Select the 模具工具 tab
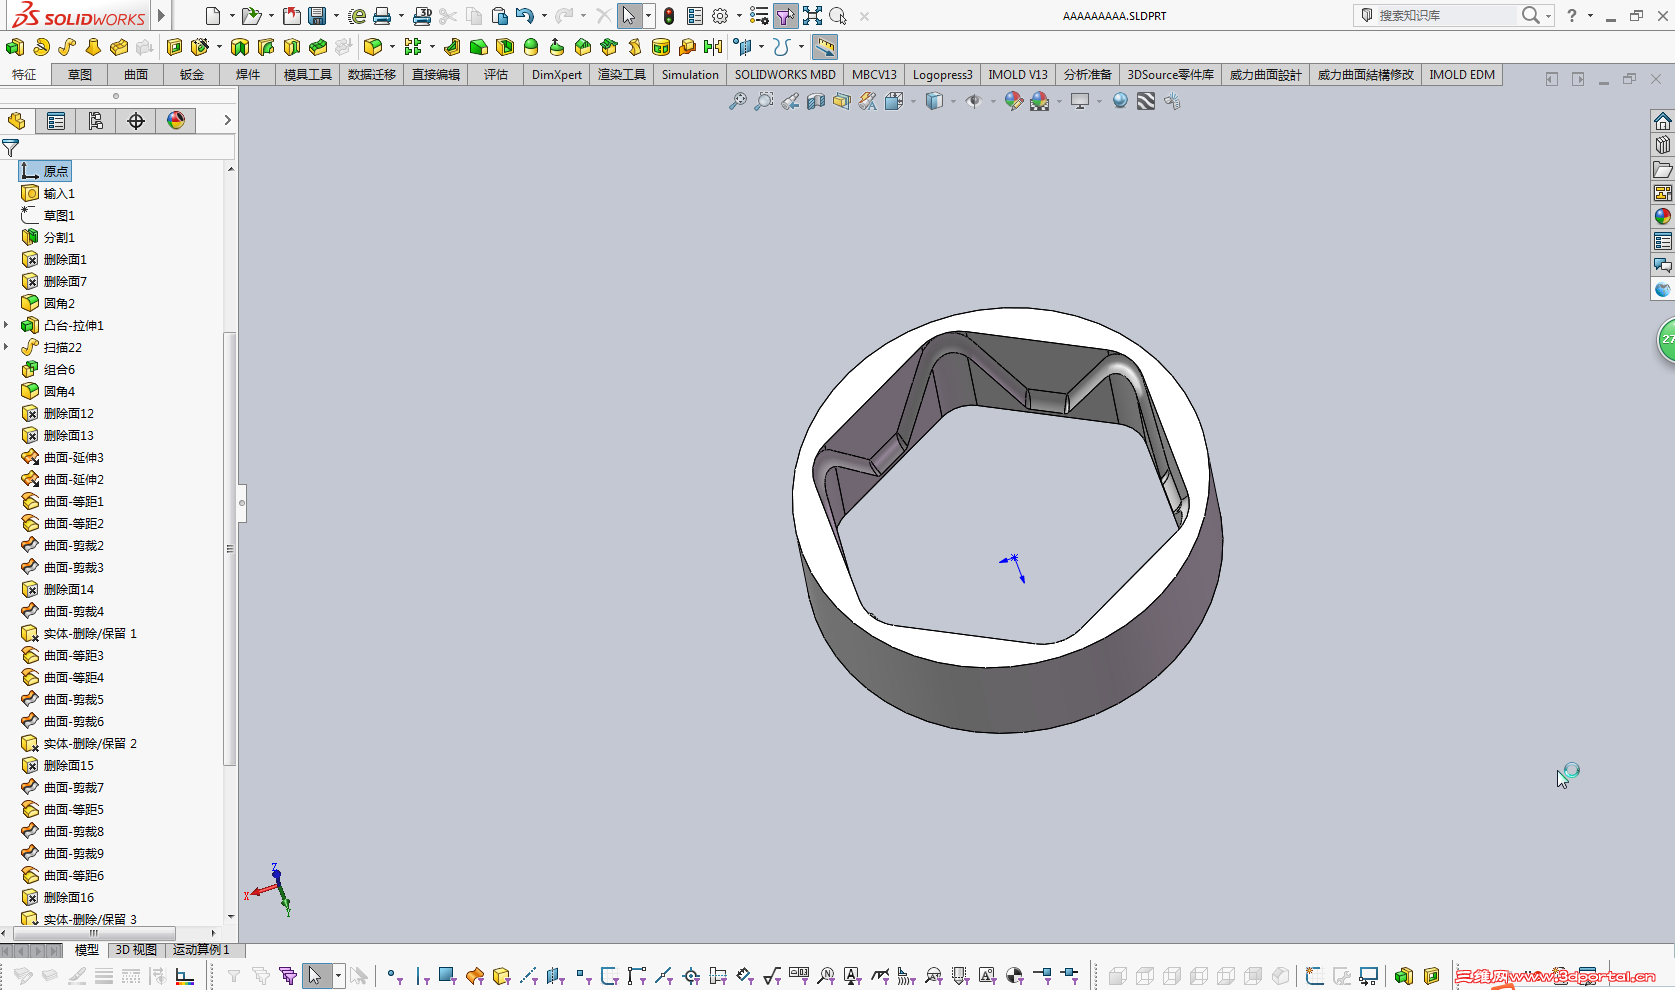The image size is (1675, 990). pyautogui.click(x=308, y=75)
